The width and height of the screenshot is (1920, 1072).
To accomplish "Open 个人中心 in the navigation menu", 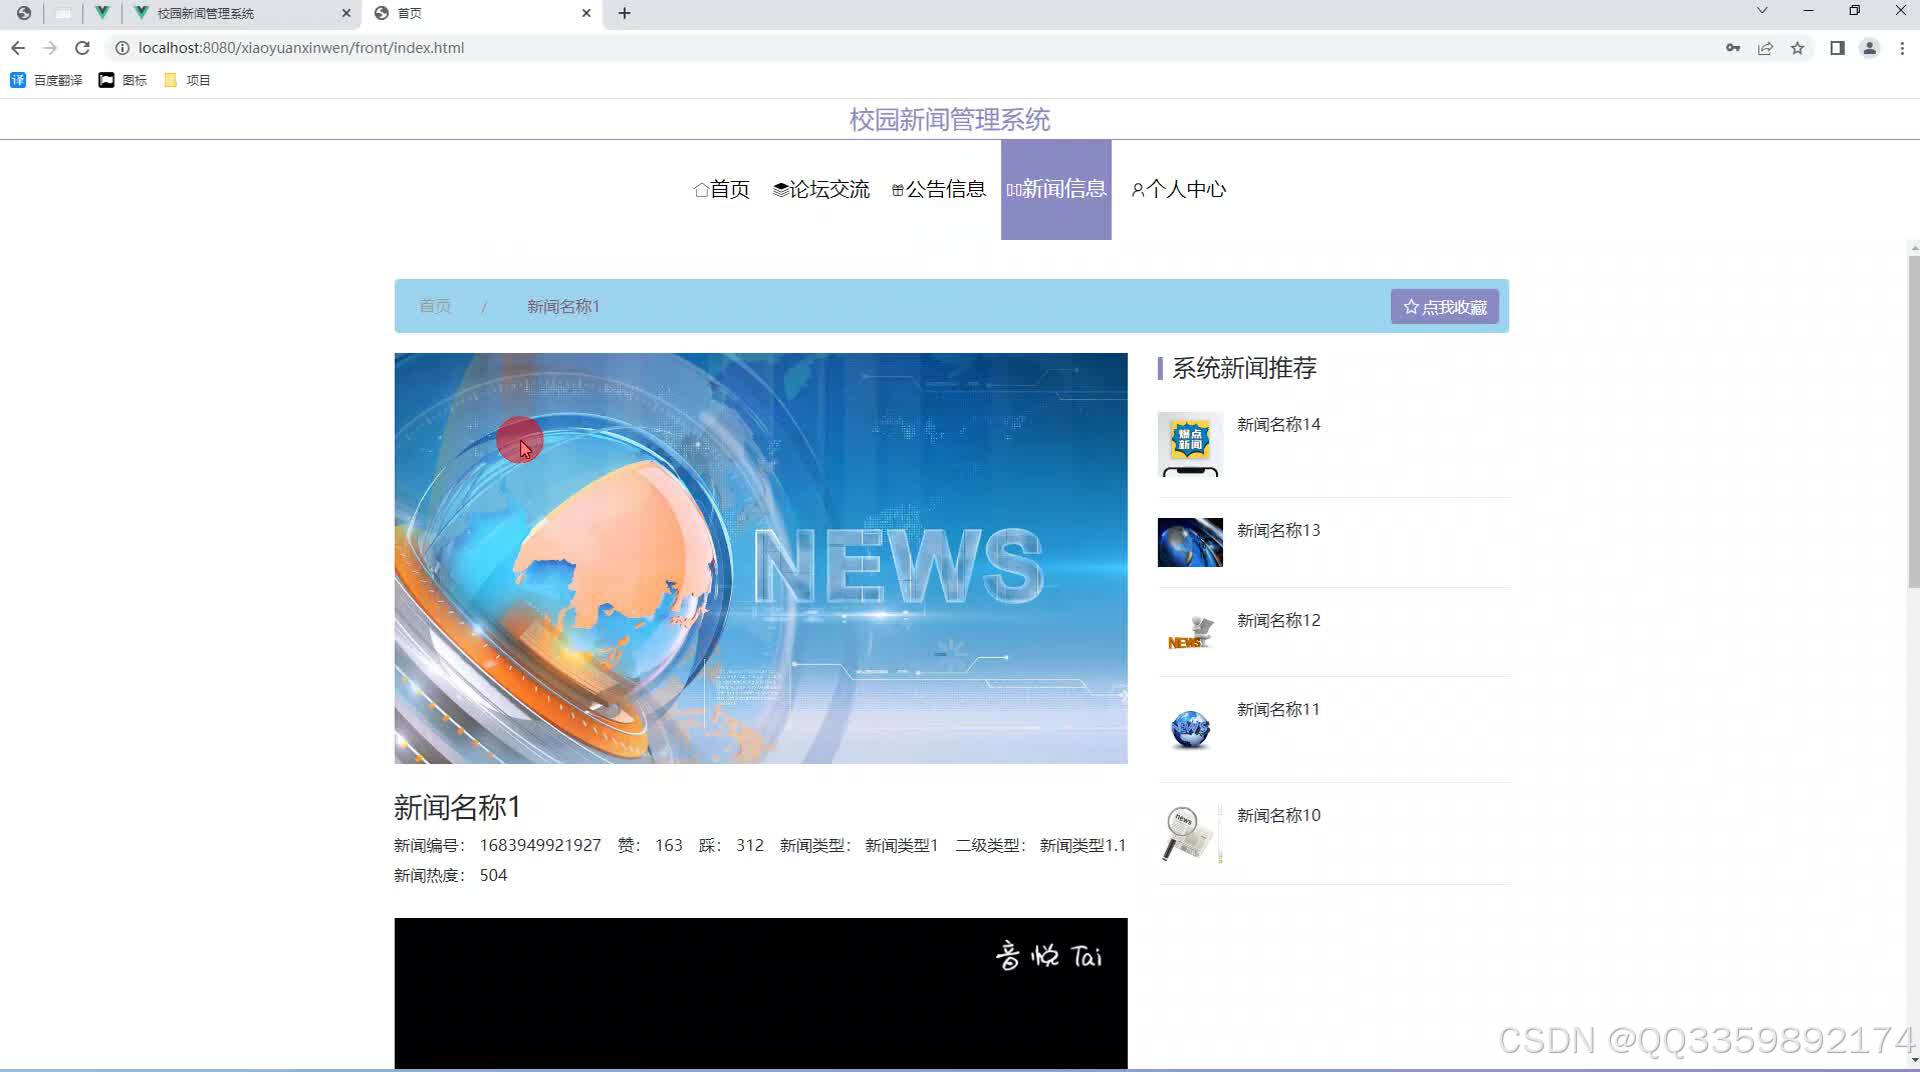I will tap(1178, 189).
